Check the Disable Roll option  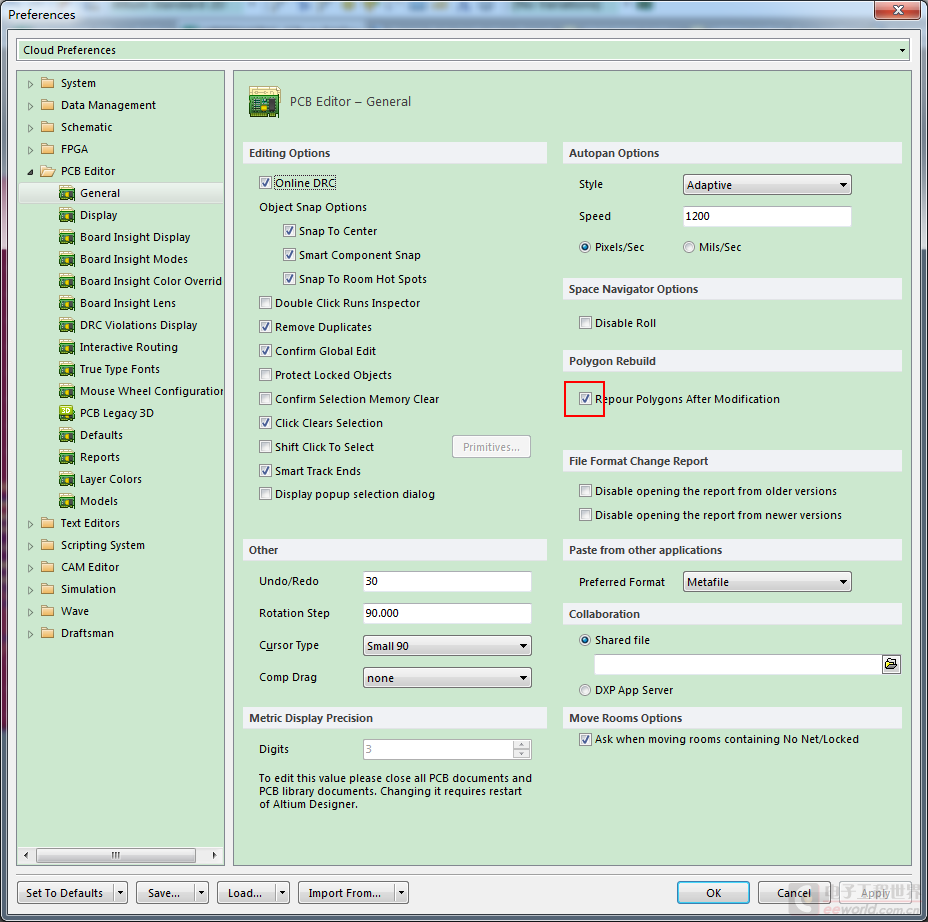tap(585, 323)
